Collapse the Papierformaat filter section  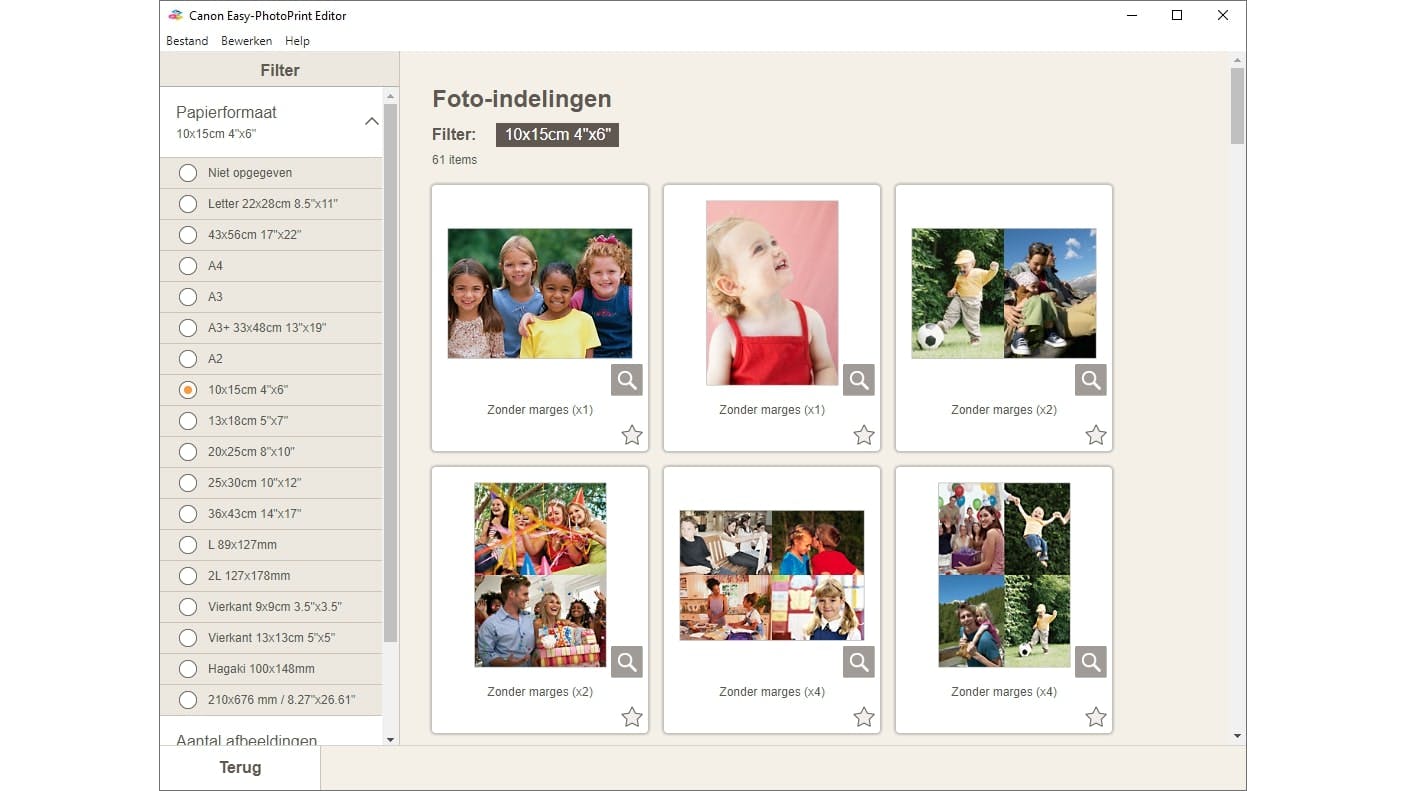371,121
